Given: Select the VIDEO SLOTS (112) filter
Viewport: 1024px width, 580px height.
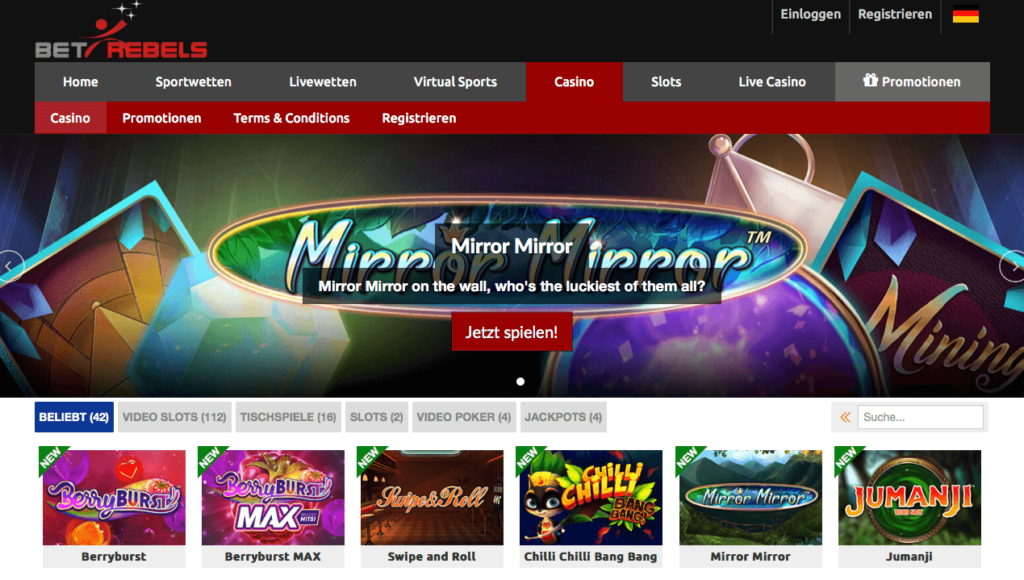Looking at the screenshot, I should (174, 417).
